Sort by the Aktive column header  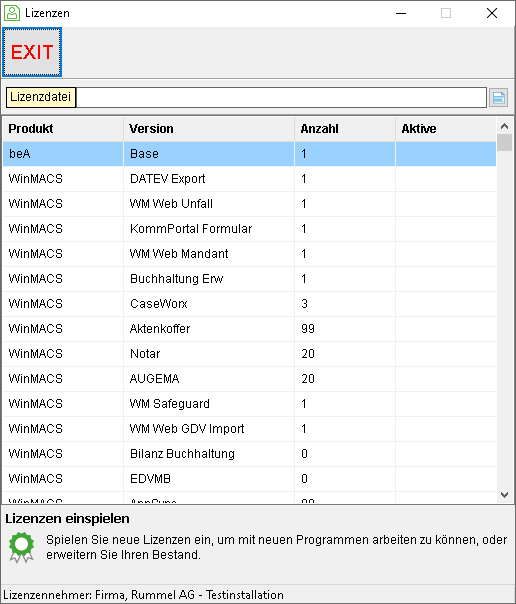446,129
